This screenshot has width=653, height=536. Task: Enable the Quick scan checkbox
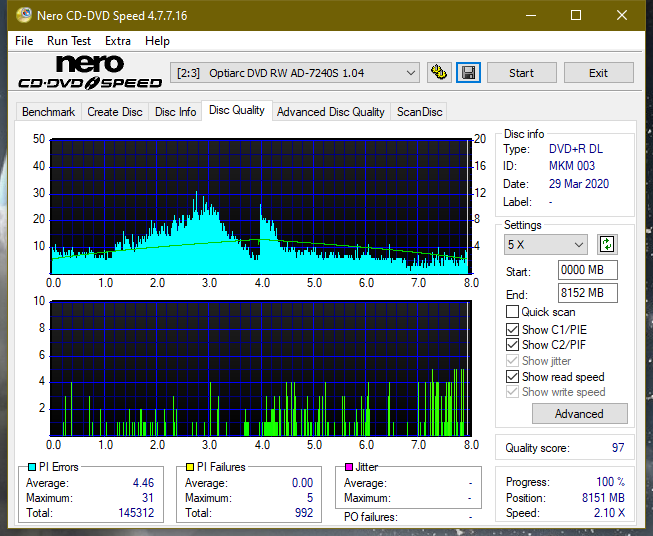(512, 312)
